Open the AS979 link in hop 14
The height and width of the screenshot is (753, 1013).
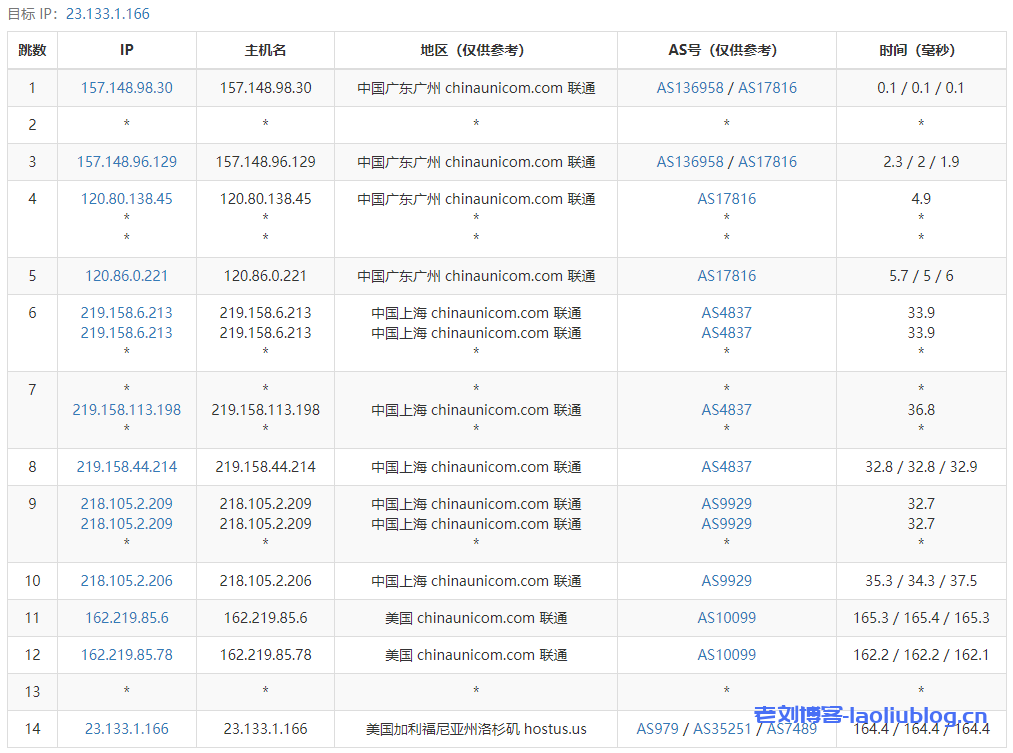pyautogui.click(x=658, y=729)
